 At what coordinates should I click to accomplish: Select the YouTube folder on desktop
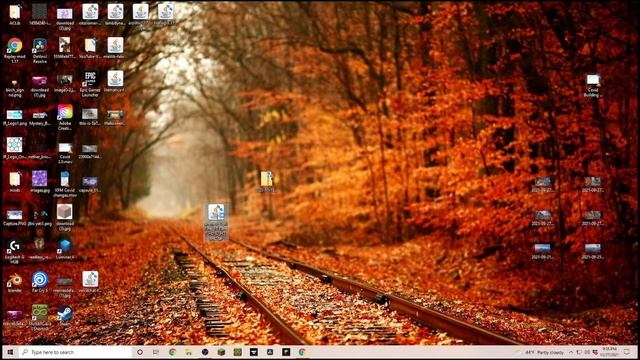pos(90,48)
